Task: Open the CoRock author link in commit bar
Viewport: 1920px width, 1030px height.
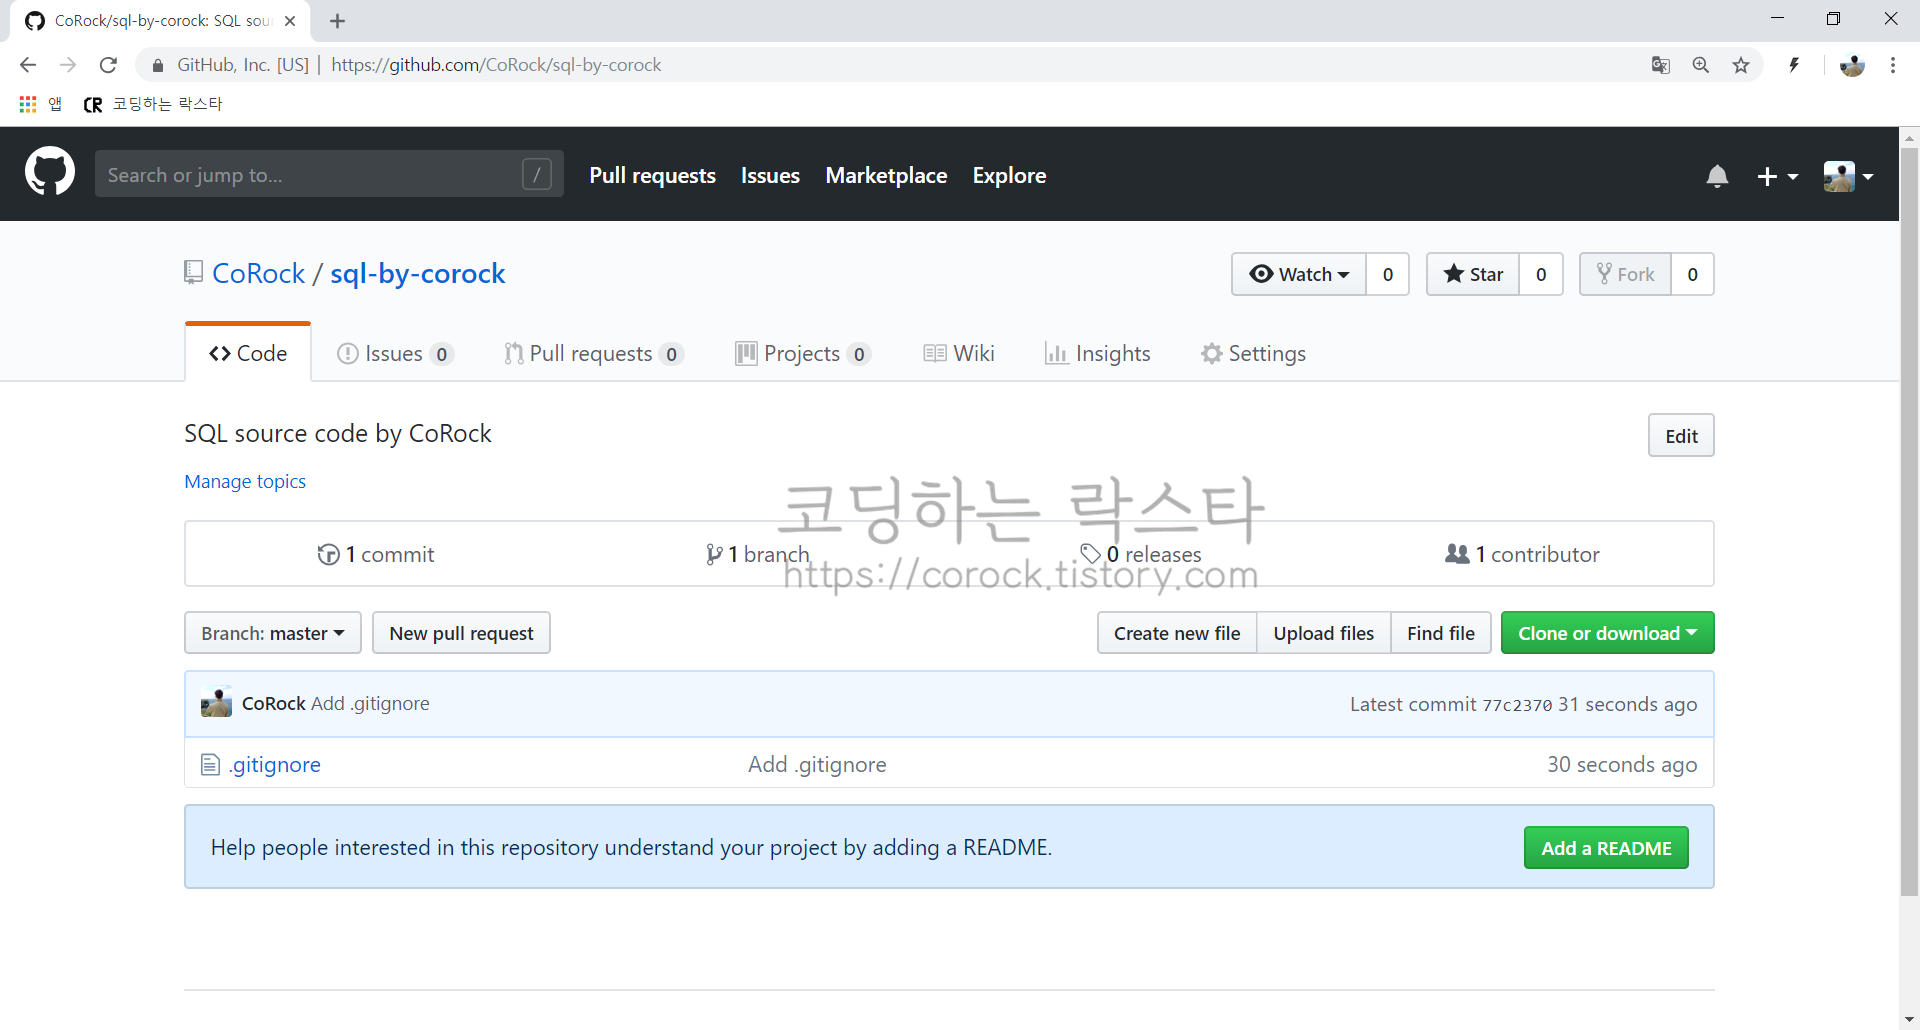Action: point(273,703)
